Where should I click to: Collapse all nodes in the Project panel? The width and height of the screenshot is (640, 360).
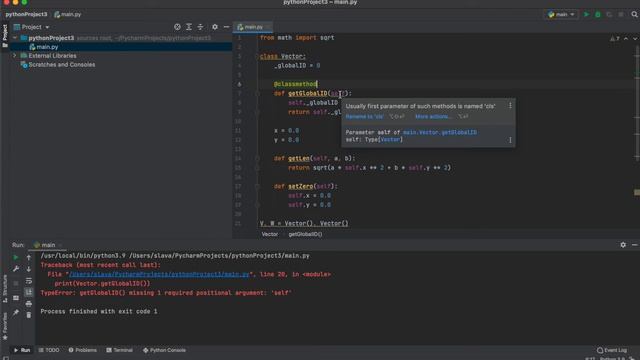[200, 27]
